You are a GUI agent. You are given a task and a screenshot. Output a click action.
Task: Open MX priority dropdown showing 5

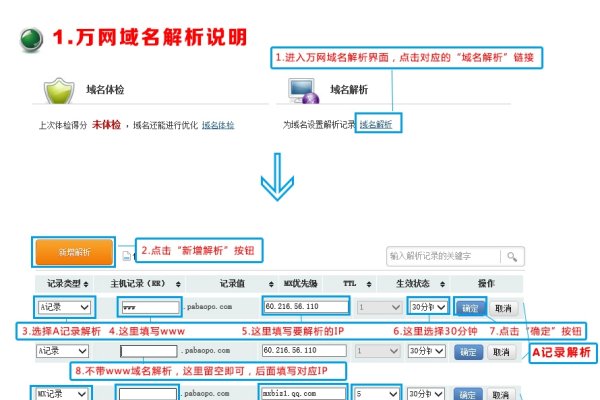coord(378,394)
